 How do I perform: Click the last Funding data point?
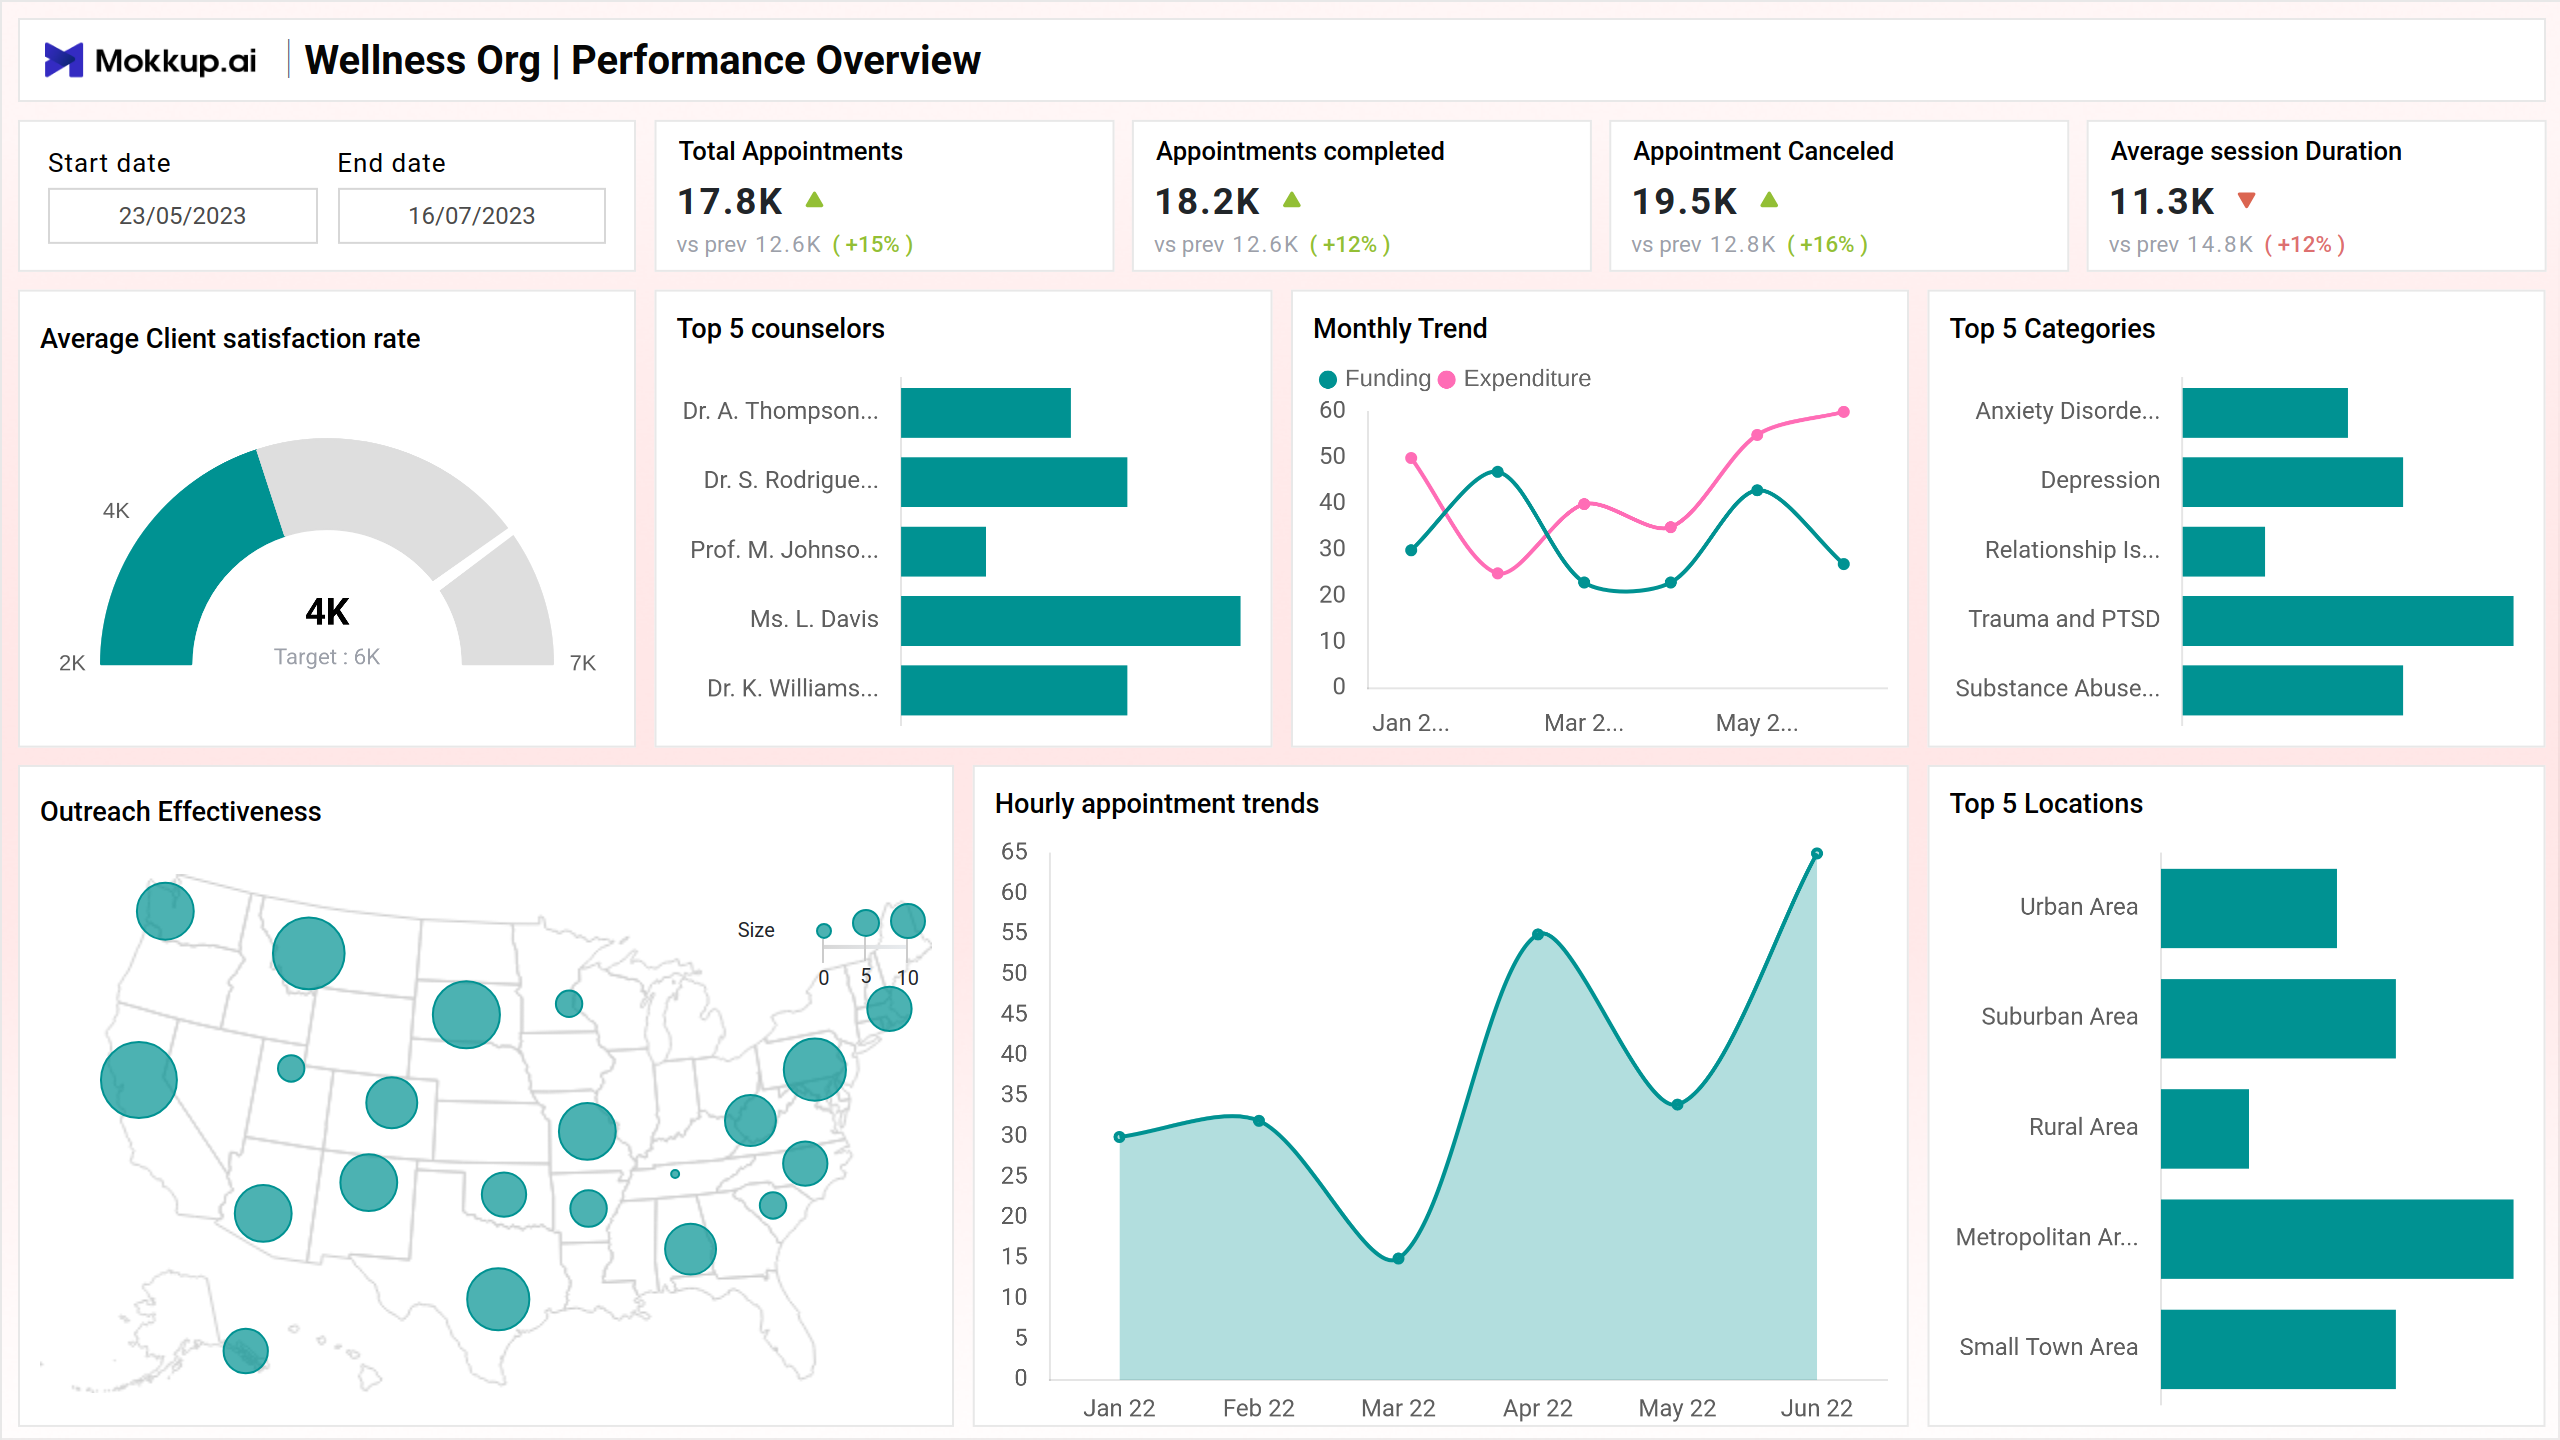(x=1844, y=564)
